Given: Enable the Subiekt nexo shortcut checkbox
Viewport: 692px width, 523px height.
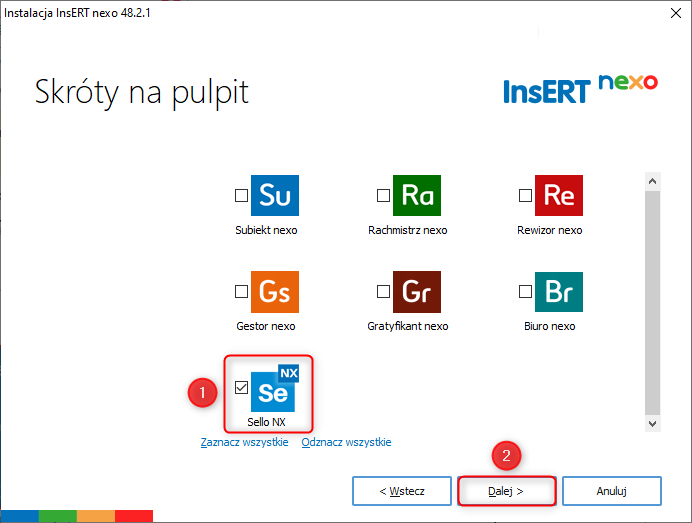Looking at the screenshot, I should [241, 195].
